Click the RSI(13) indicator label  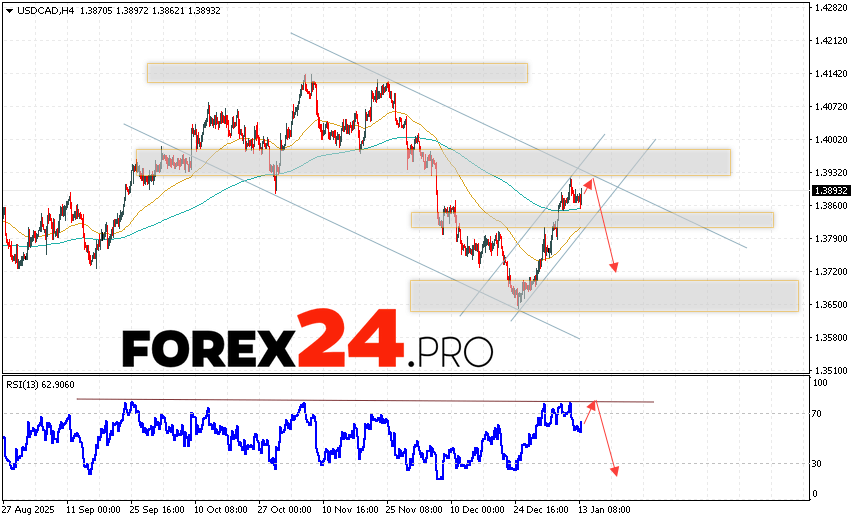[x=40, y=382]
